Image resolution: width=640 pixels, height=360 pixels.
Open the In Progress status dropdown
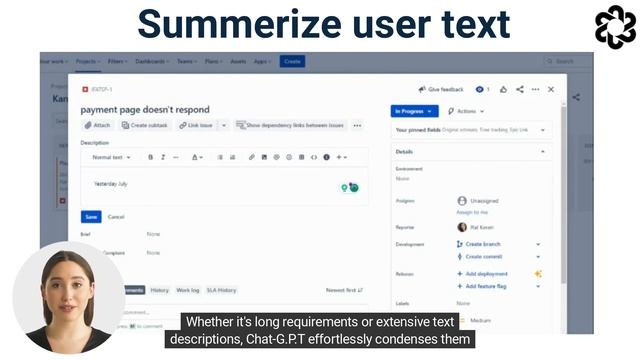pos(414,111)
